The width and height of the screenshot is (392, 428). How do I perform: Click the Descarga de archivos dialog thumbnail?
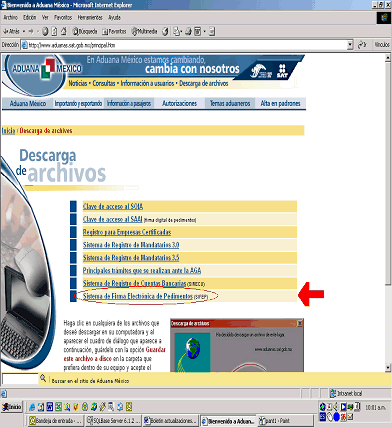pyautogui.click(x=237, y=345)
